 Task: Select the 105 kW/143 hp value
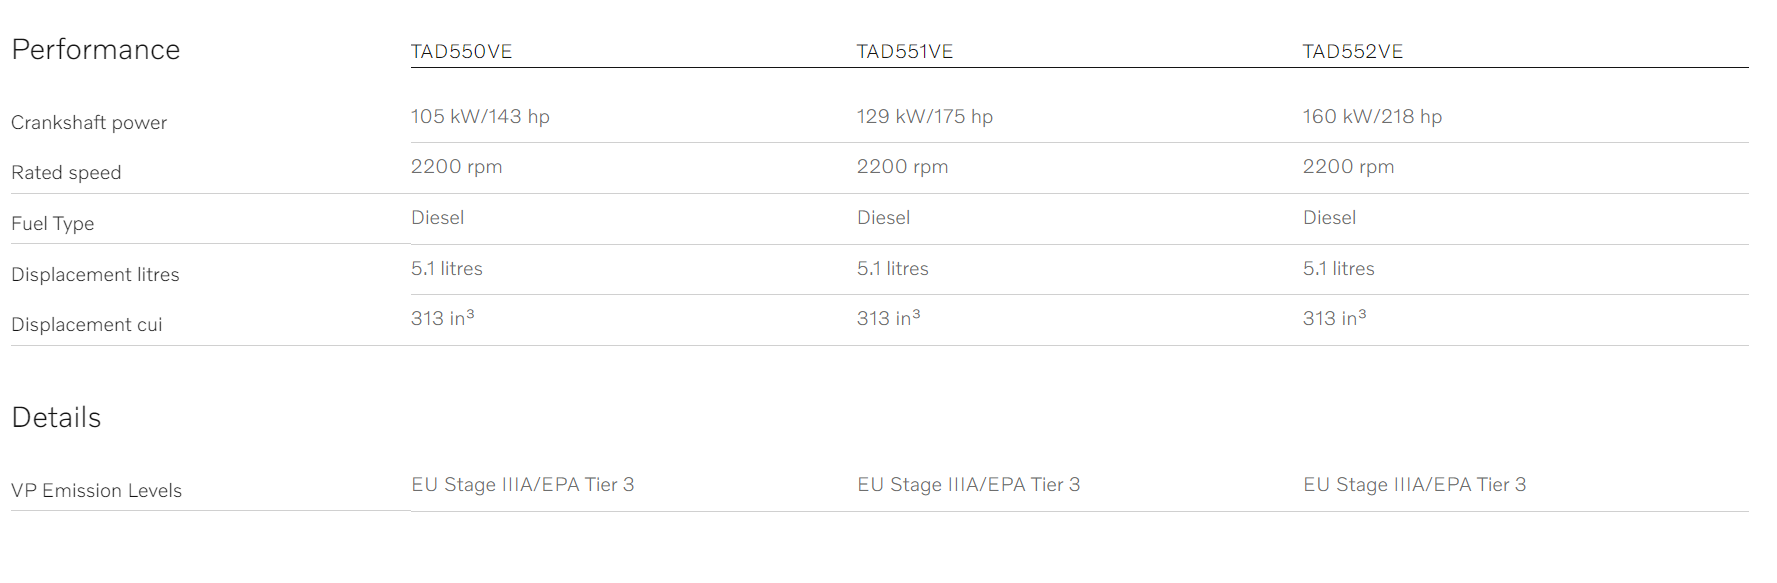click(x=480, y=117)
